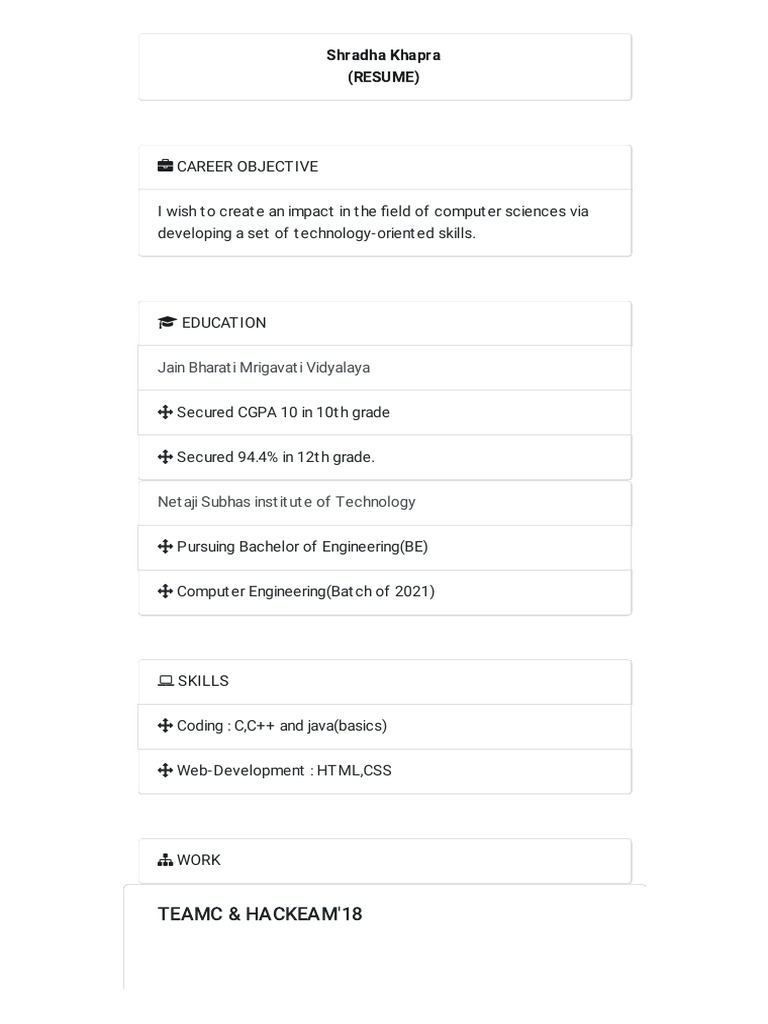Click the graduation cap icon beside Education
768x1024 pixels.
click(x=167, y=322)
